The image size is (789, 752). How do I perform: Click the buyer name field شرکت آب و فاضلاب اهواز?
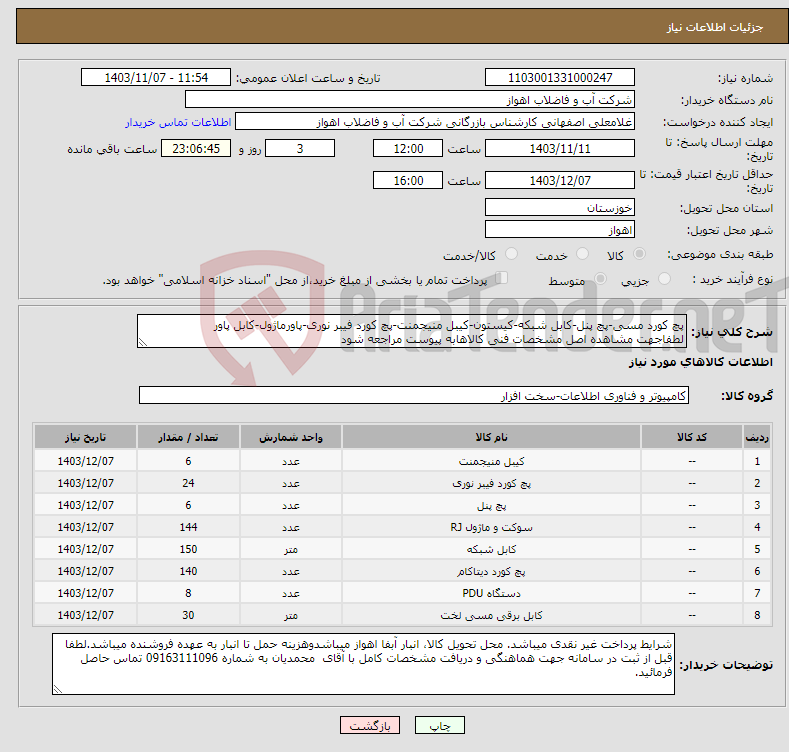click(410, 100)
